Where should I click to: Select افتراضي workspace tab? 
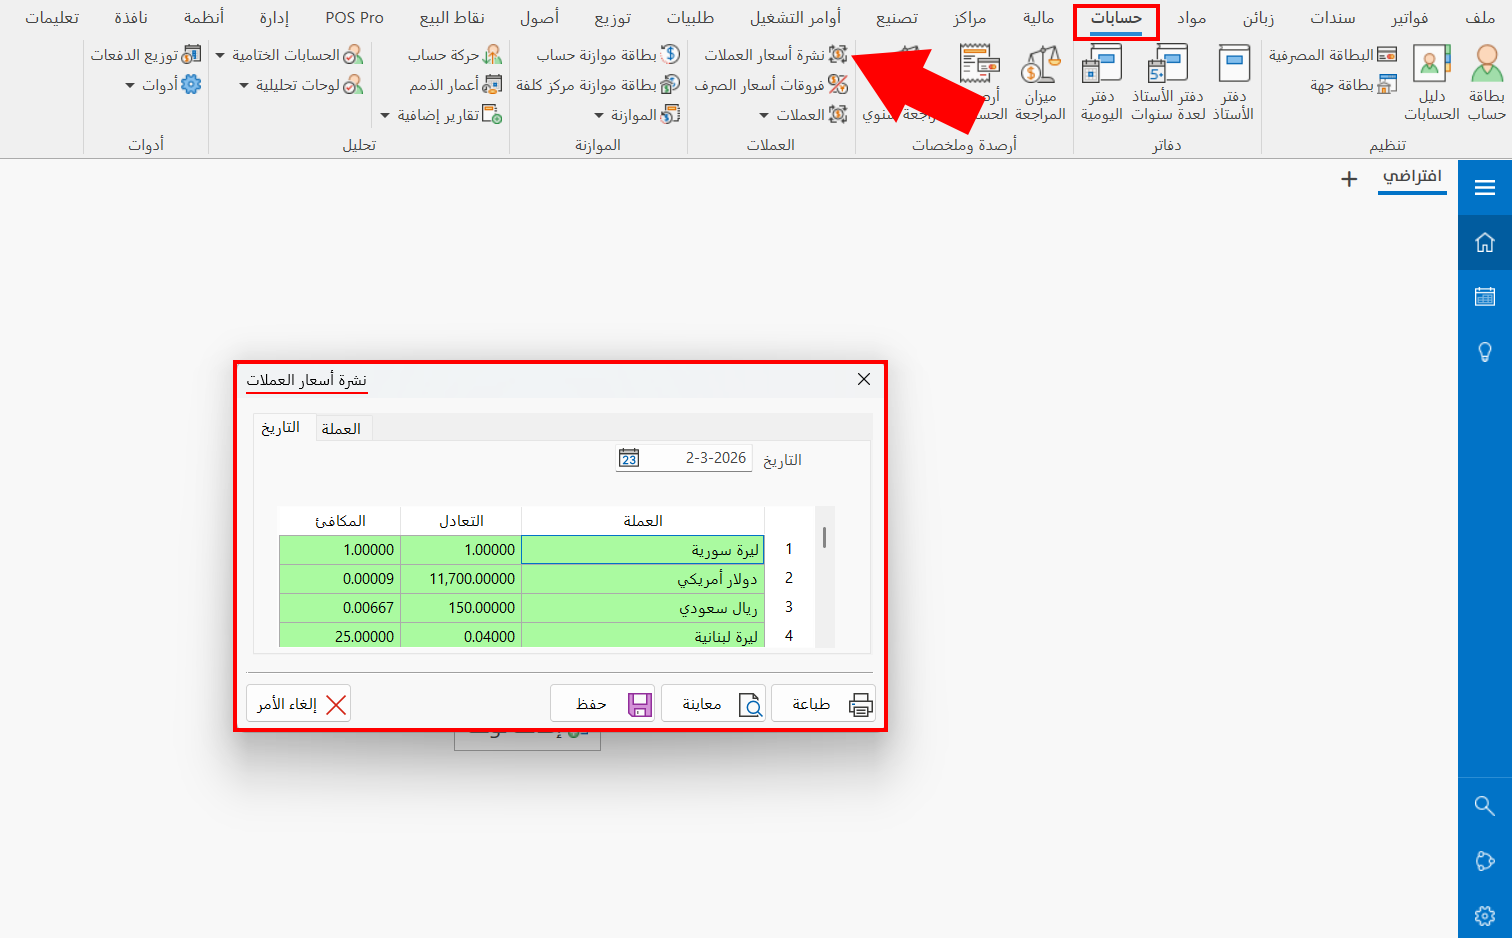coord(1412,177)
